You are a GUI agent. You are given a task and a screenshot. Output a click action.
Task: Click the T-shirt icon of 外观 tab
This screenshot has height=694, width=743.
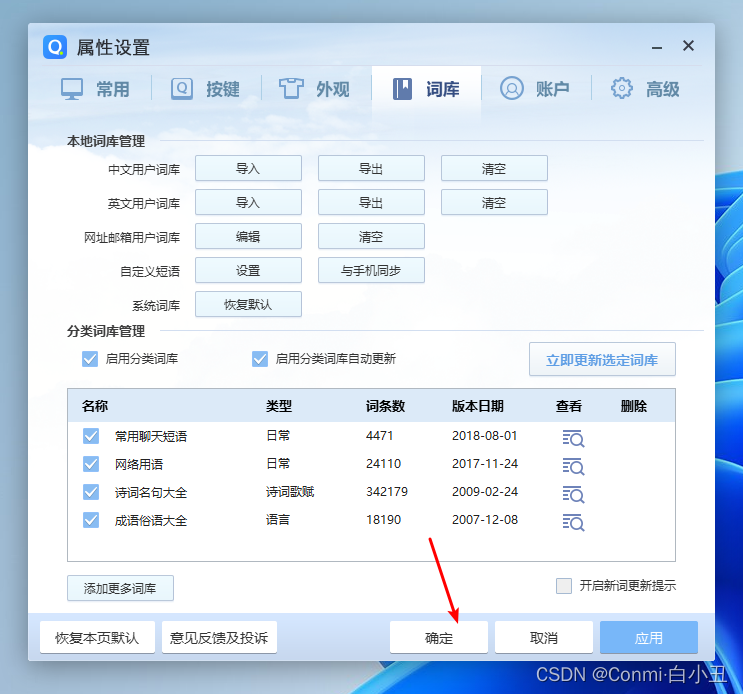291,89
